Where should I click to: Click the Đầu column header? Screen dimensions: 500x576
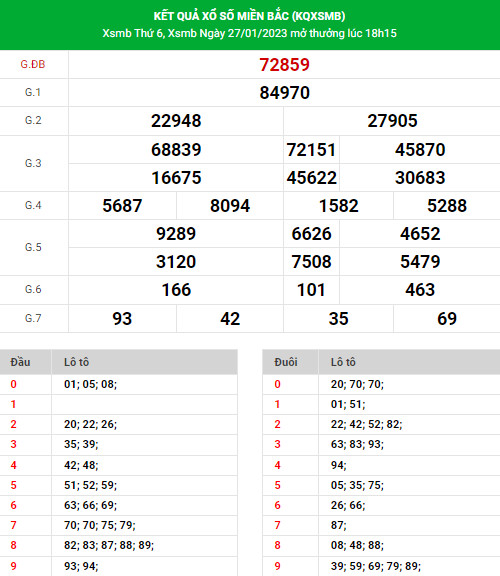(x=20, y=362)
